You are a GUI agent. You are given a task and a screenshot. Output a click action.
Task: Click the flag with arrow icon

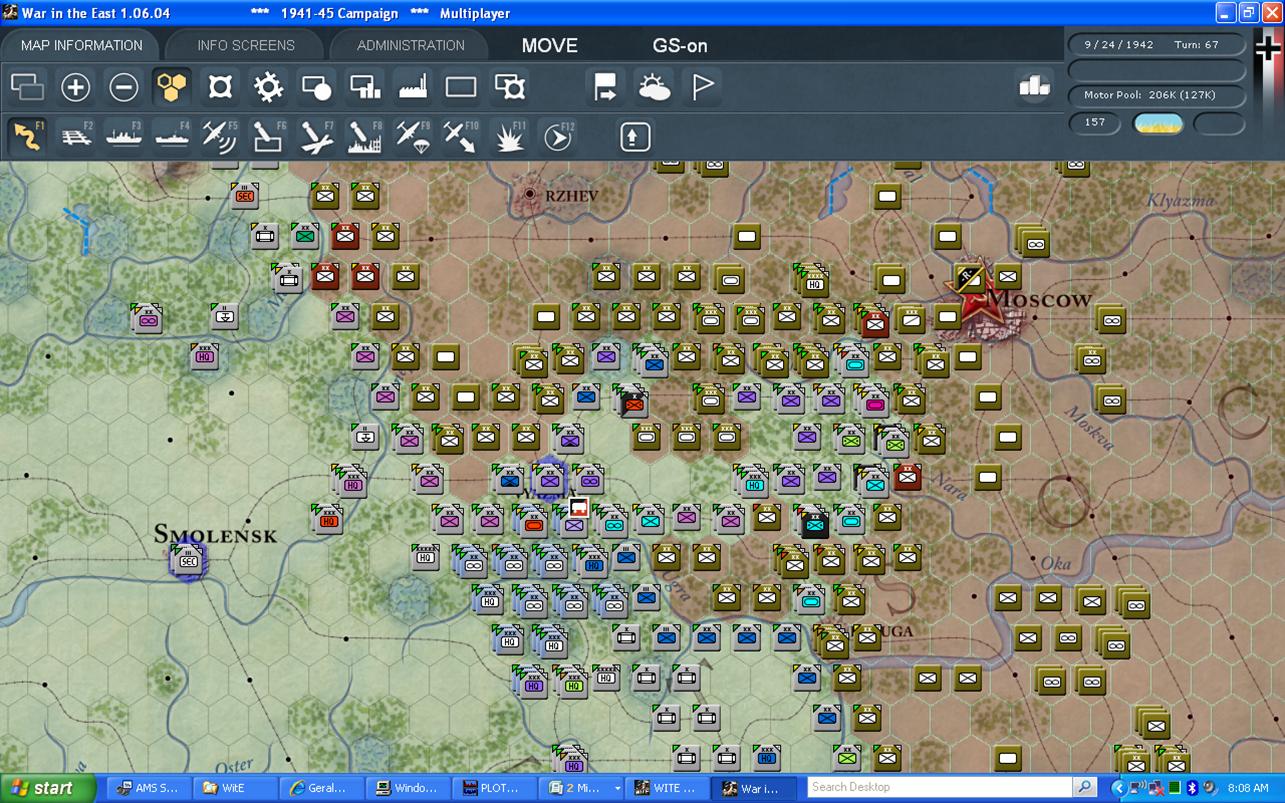[606, 87]
